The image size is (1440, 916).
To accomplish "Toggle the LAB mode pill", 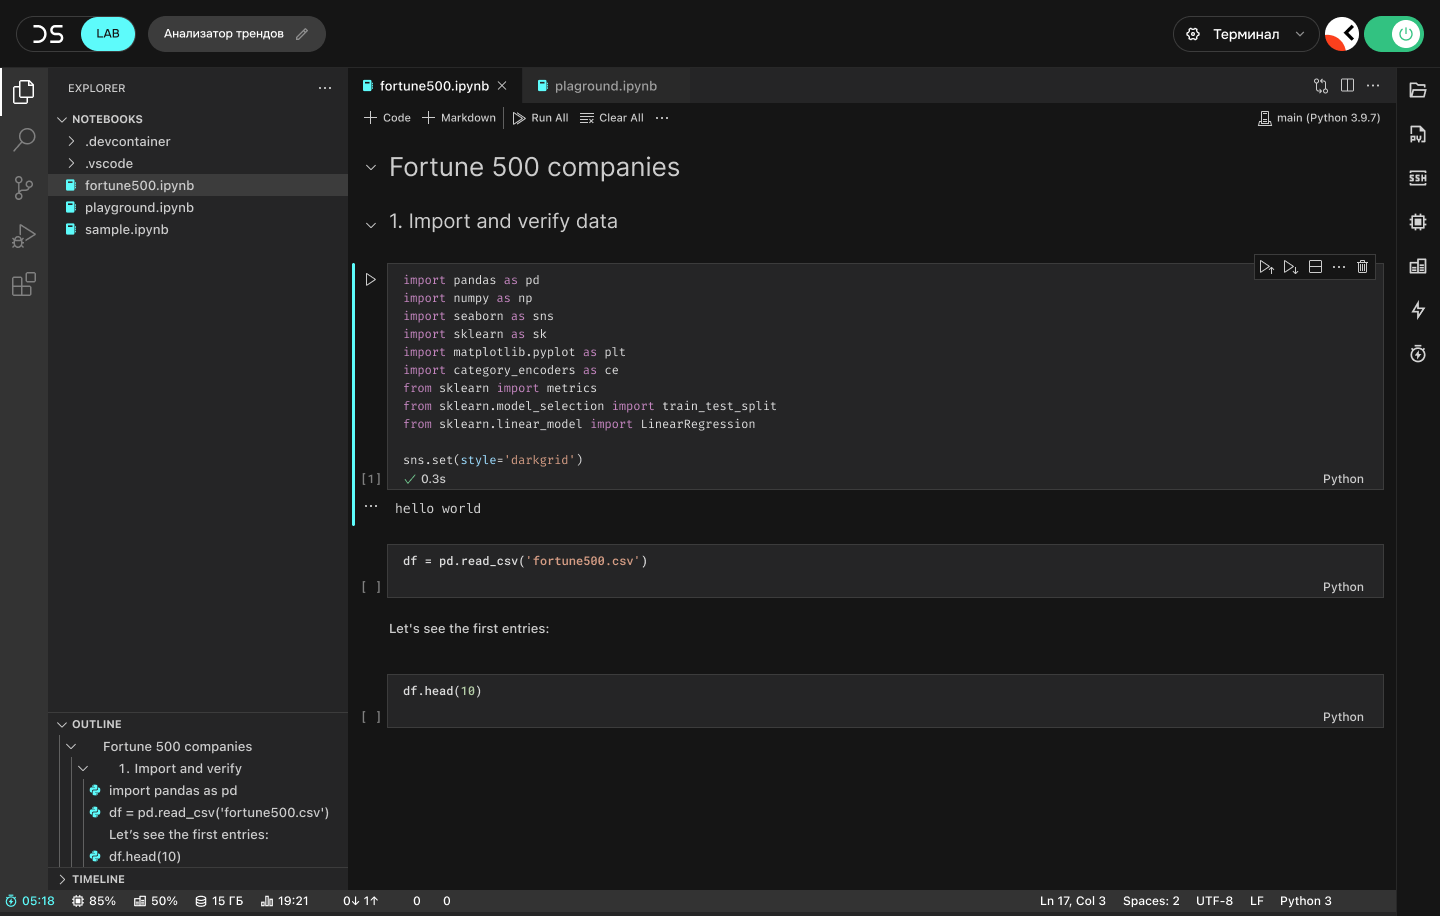I will pyautogui.click(x=108, y=34).
